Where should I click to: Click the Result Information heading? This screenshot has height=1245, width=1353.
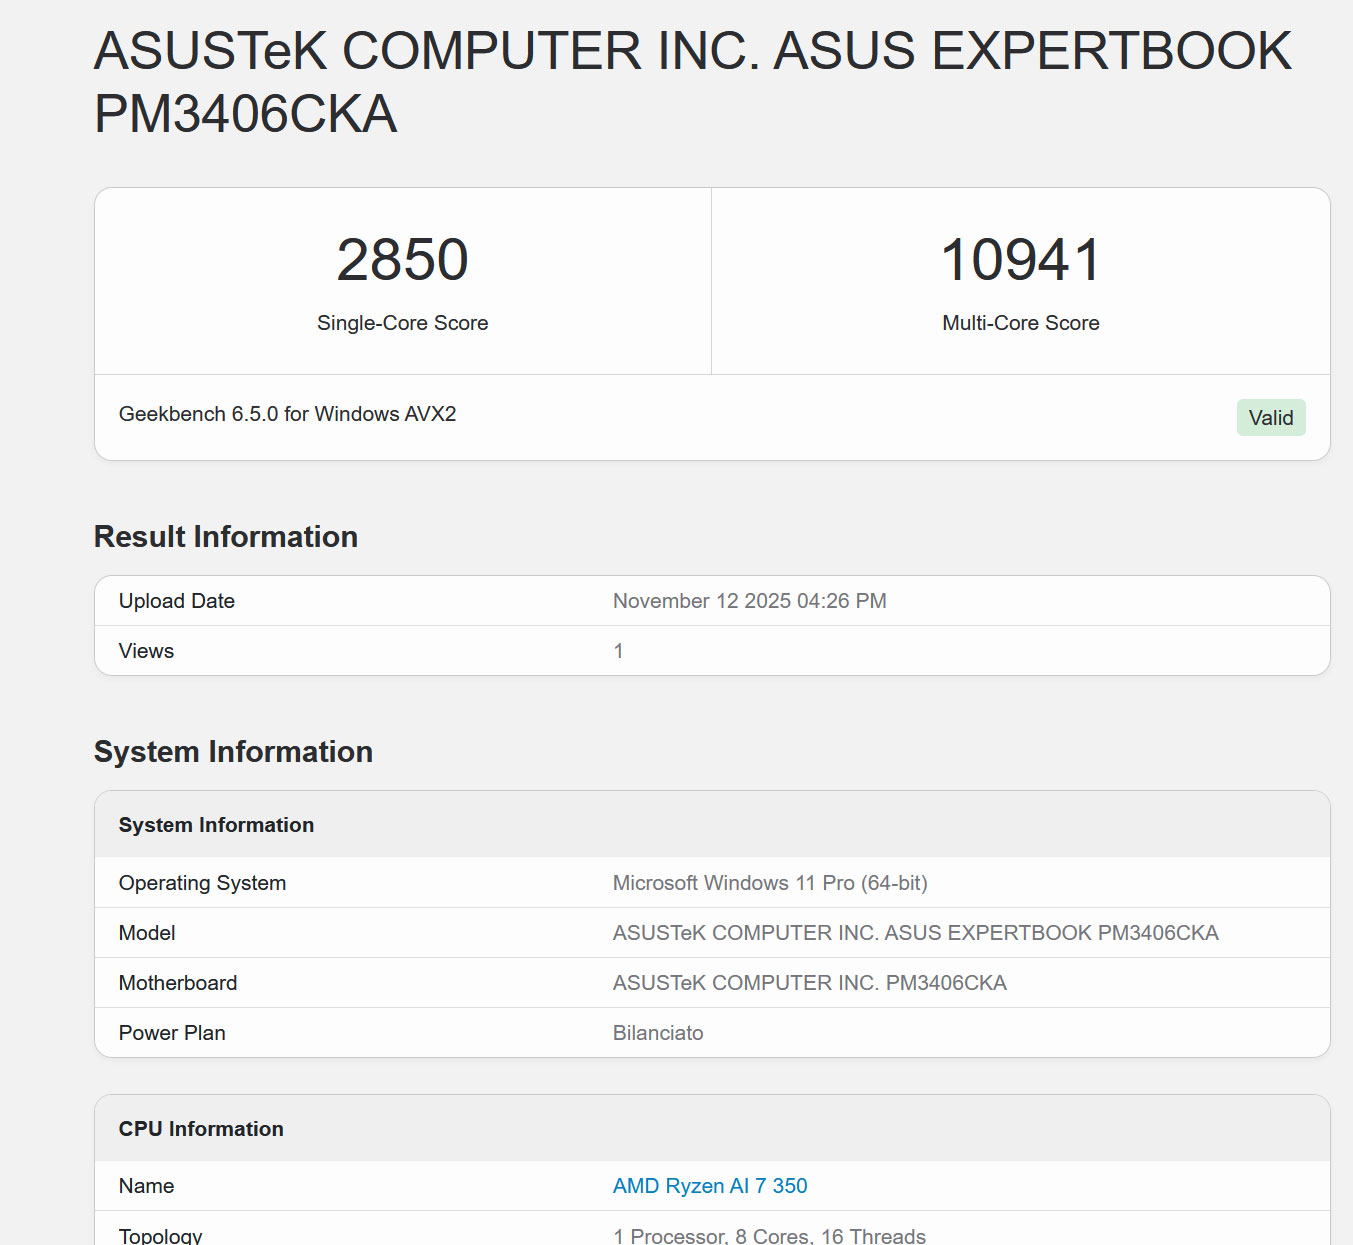(226, 537)
